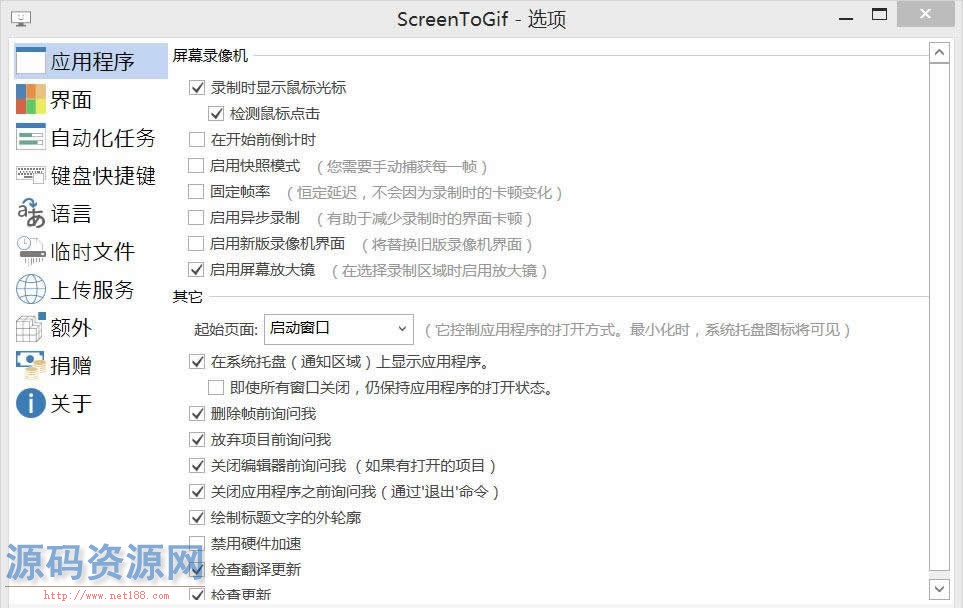963x608 pixels.
Task: Open the 临时文件 tab label
Action: point(92,252)
